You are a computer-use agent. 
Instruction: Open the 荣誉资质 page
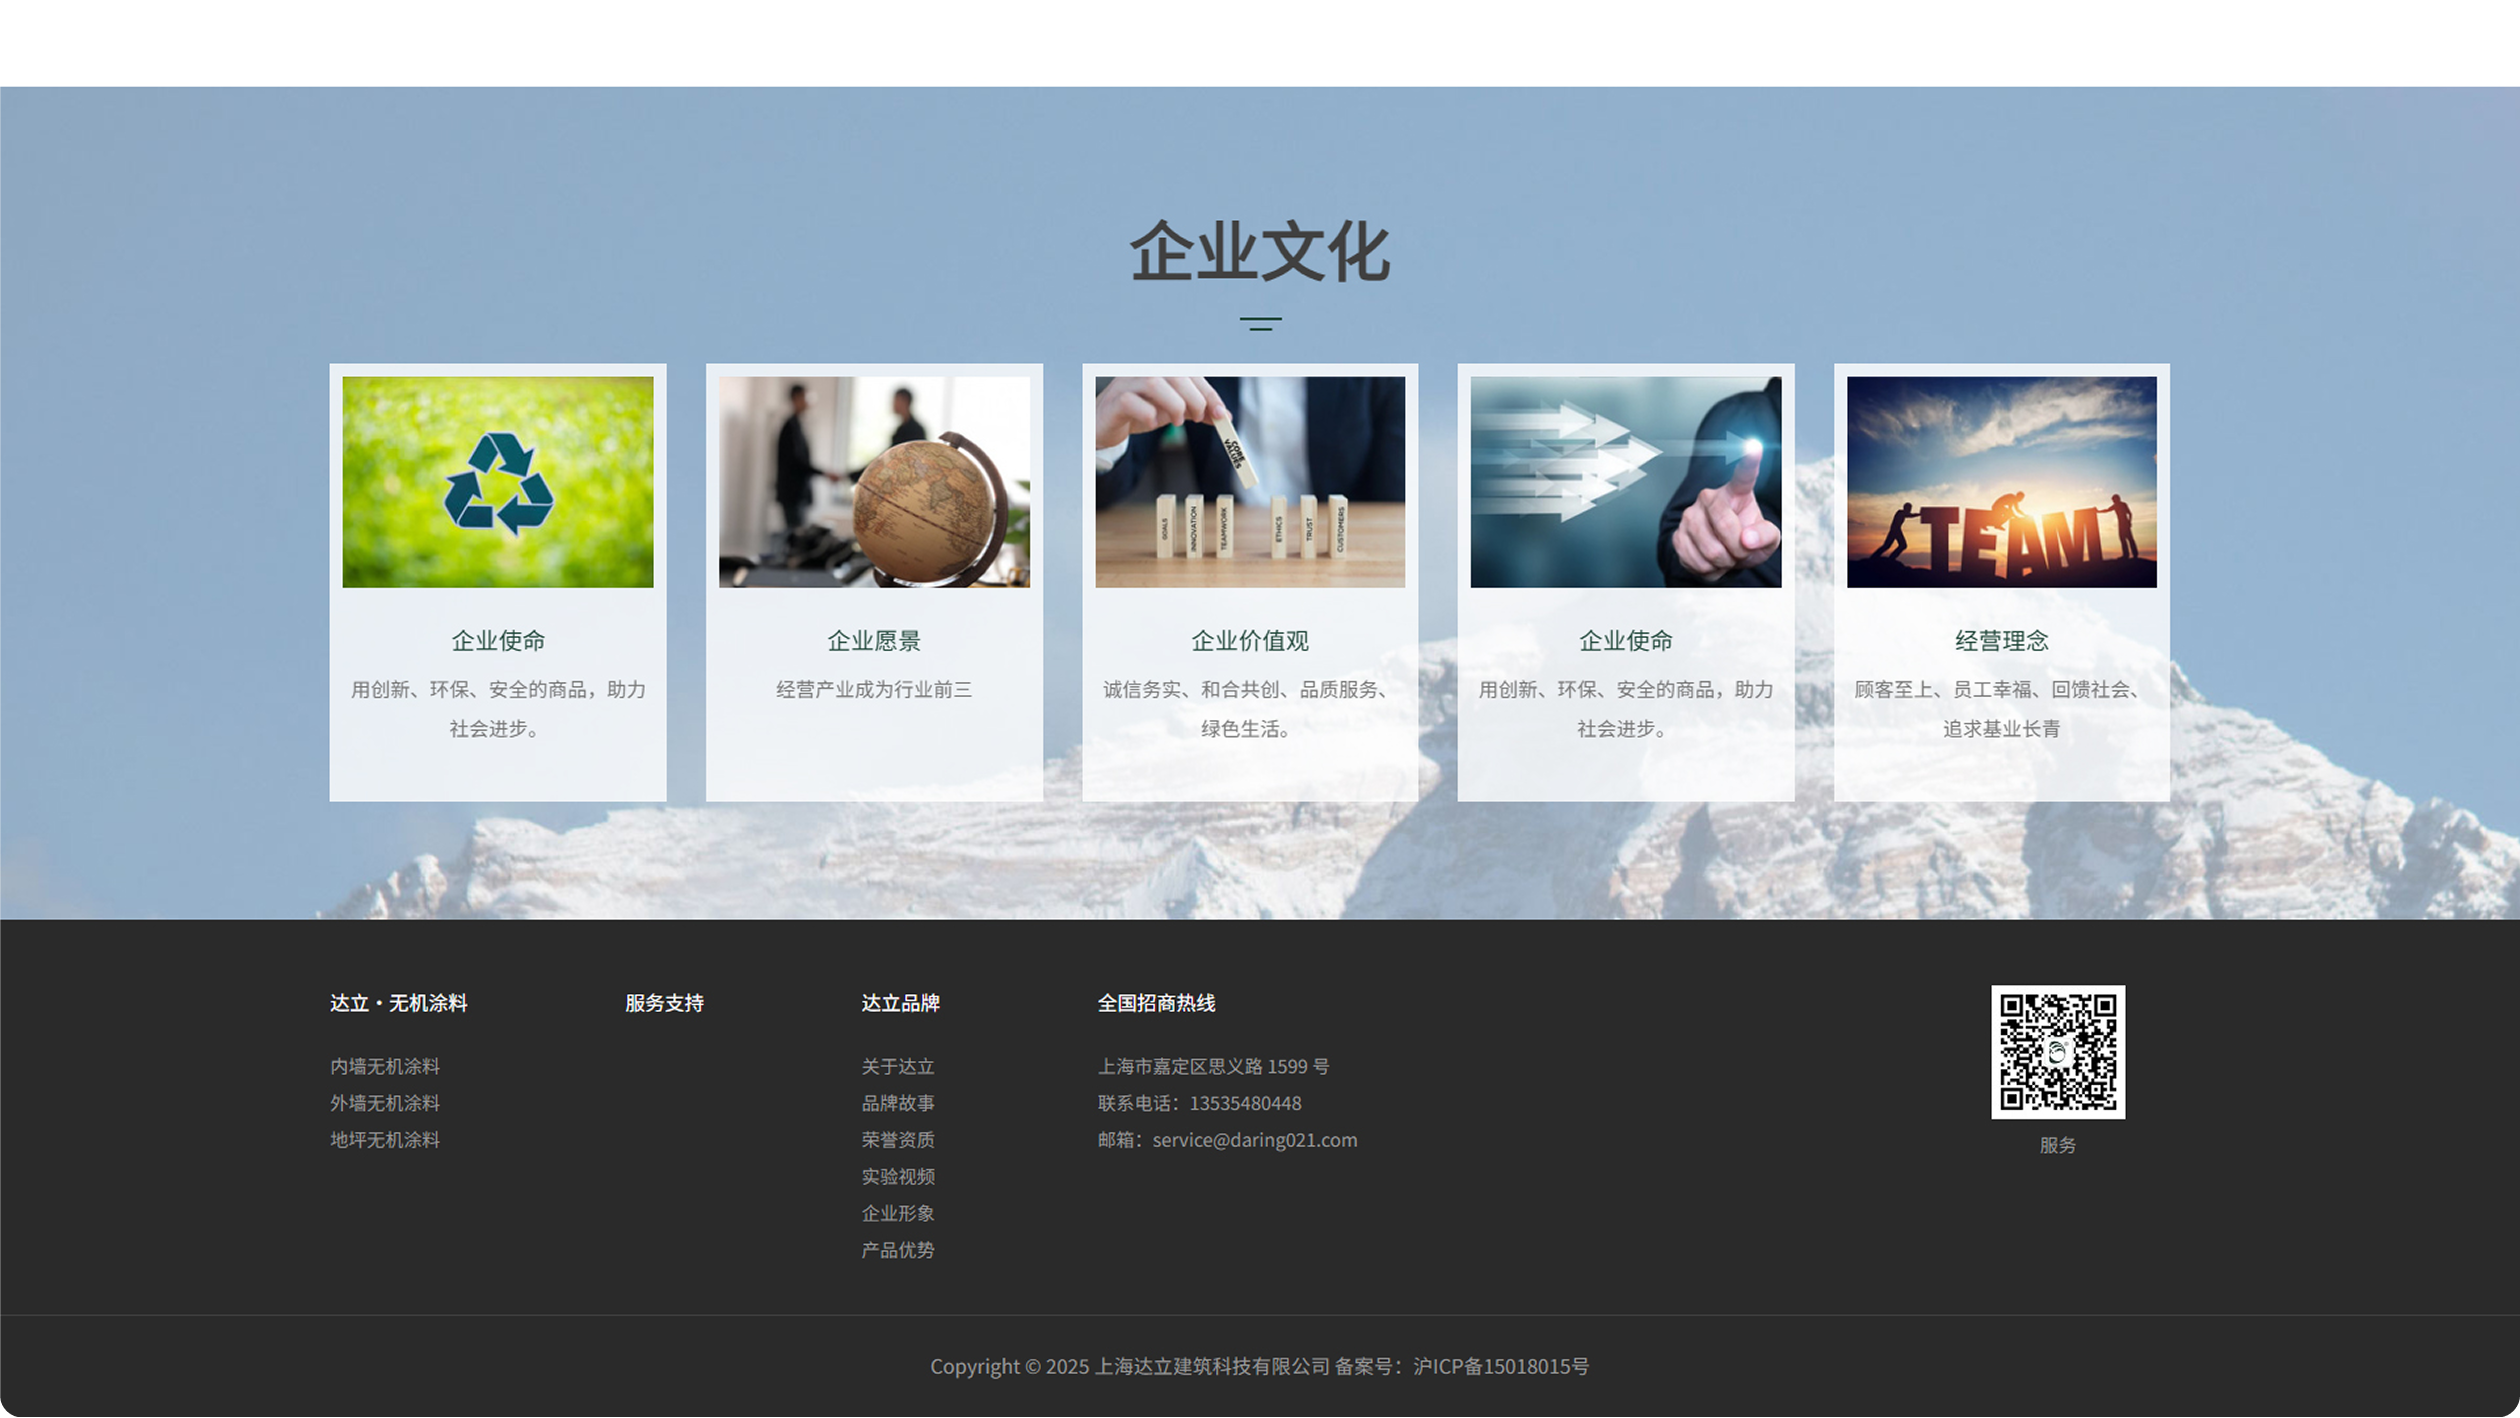click(898, 1140)
